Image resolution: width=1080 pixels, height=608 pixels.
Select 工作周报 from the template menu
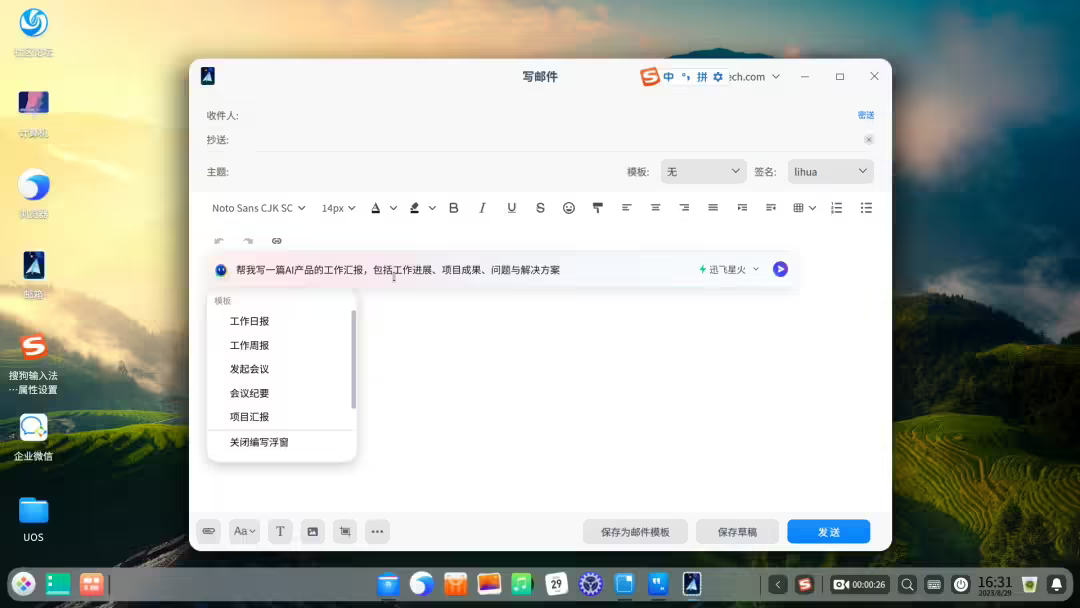coord(248,345)
